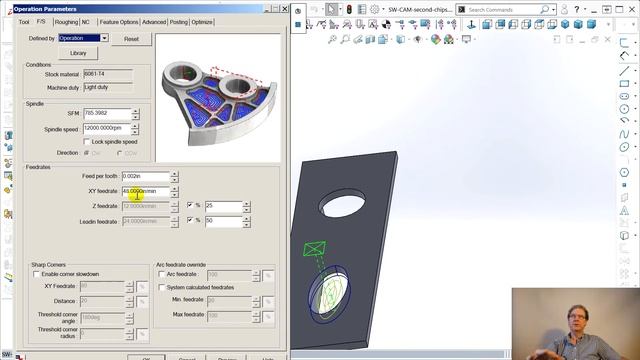The image size is (640, 360).
Task: Select the Slot sketch tool
Action: pyautogui.click(x=624, y=96)
